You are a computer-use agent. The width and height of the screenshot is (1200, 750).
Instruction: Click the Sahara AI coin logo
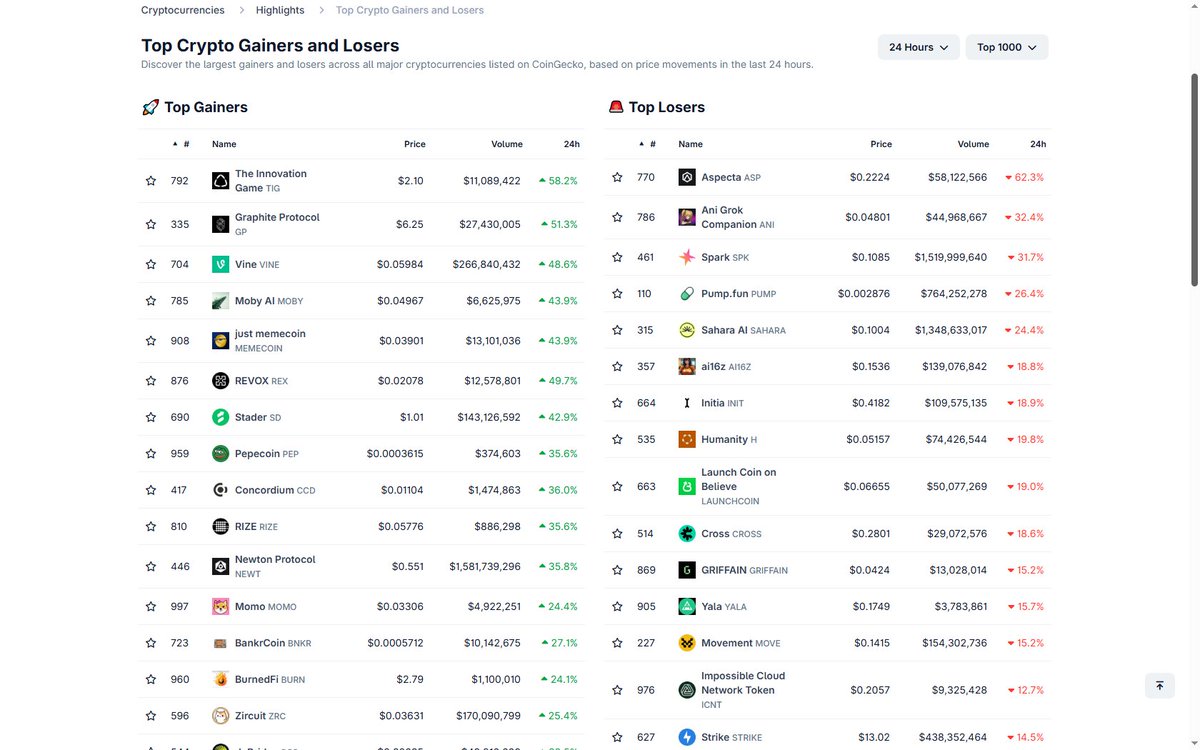click(687, 330)
